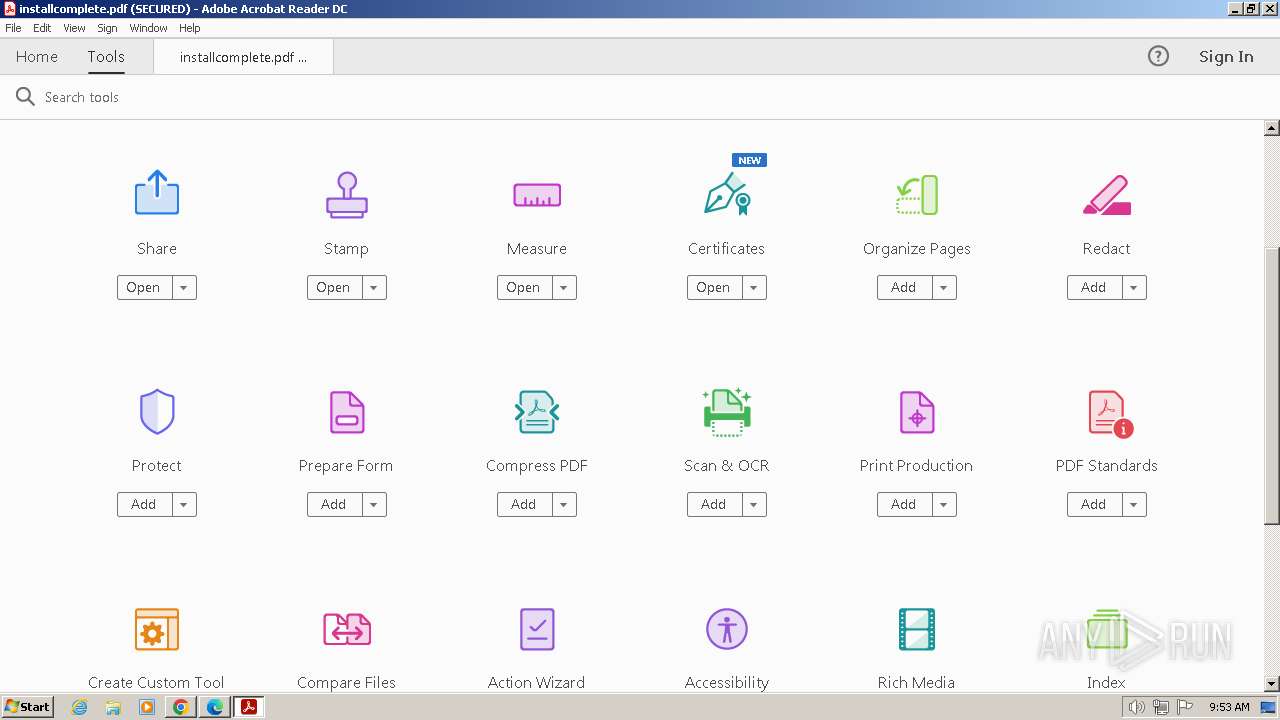Pick the Redact tool icon
1280x720 pixels.
[1107, 195]
